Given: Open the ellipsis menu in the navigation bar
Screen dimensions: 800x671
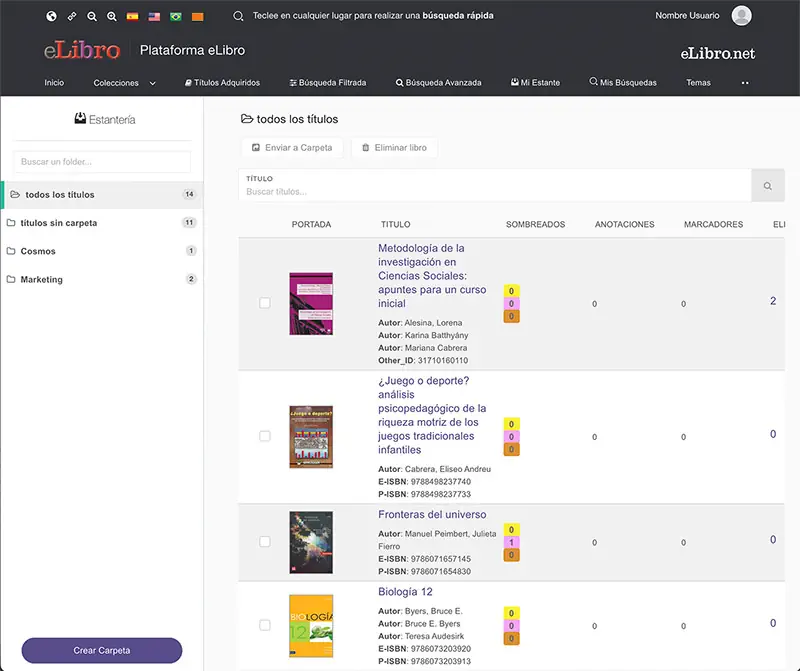Looking at the screenshot, I should [744, 83].
